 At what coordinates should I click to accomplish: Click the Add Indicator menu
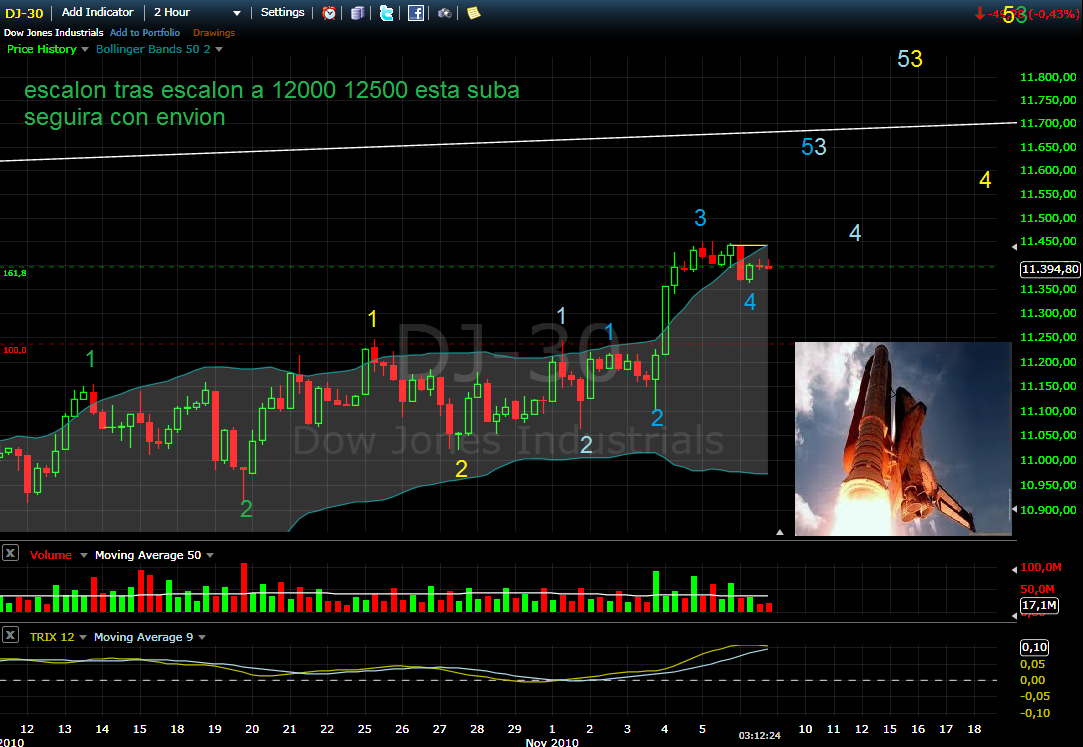[97, 12]
